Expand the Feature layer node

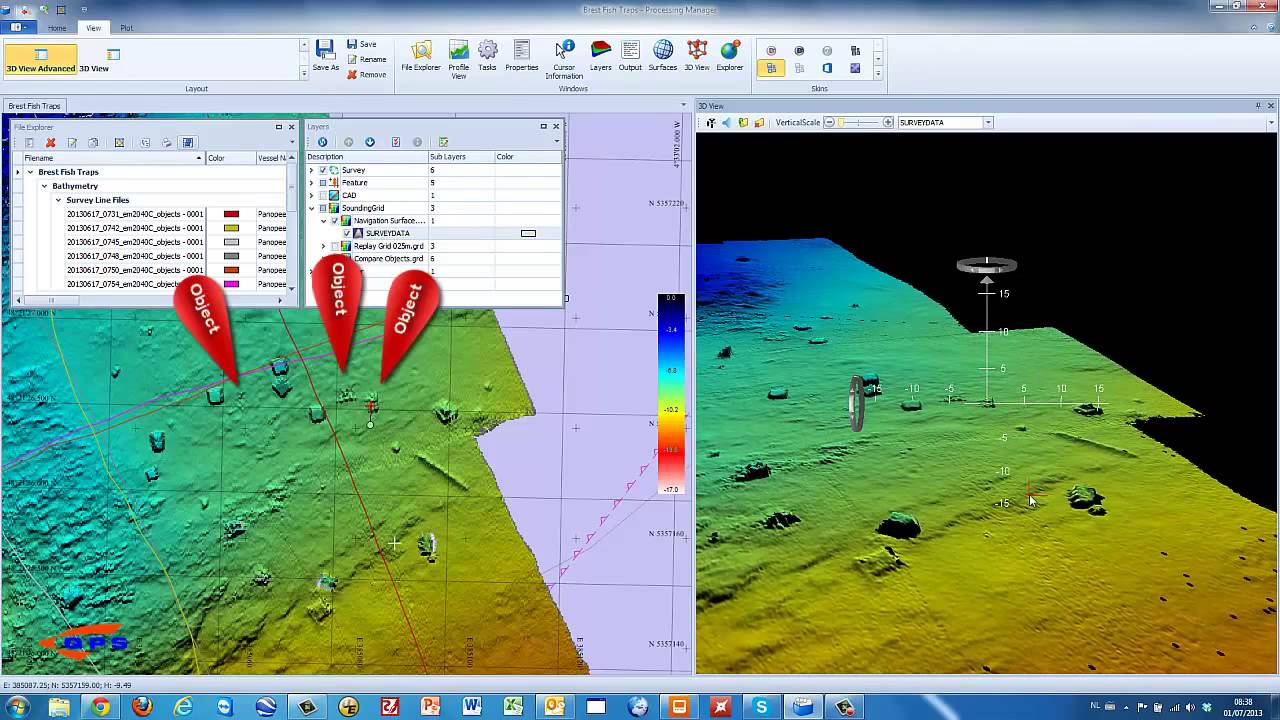point(311,183)
